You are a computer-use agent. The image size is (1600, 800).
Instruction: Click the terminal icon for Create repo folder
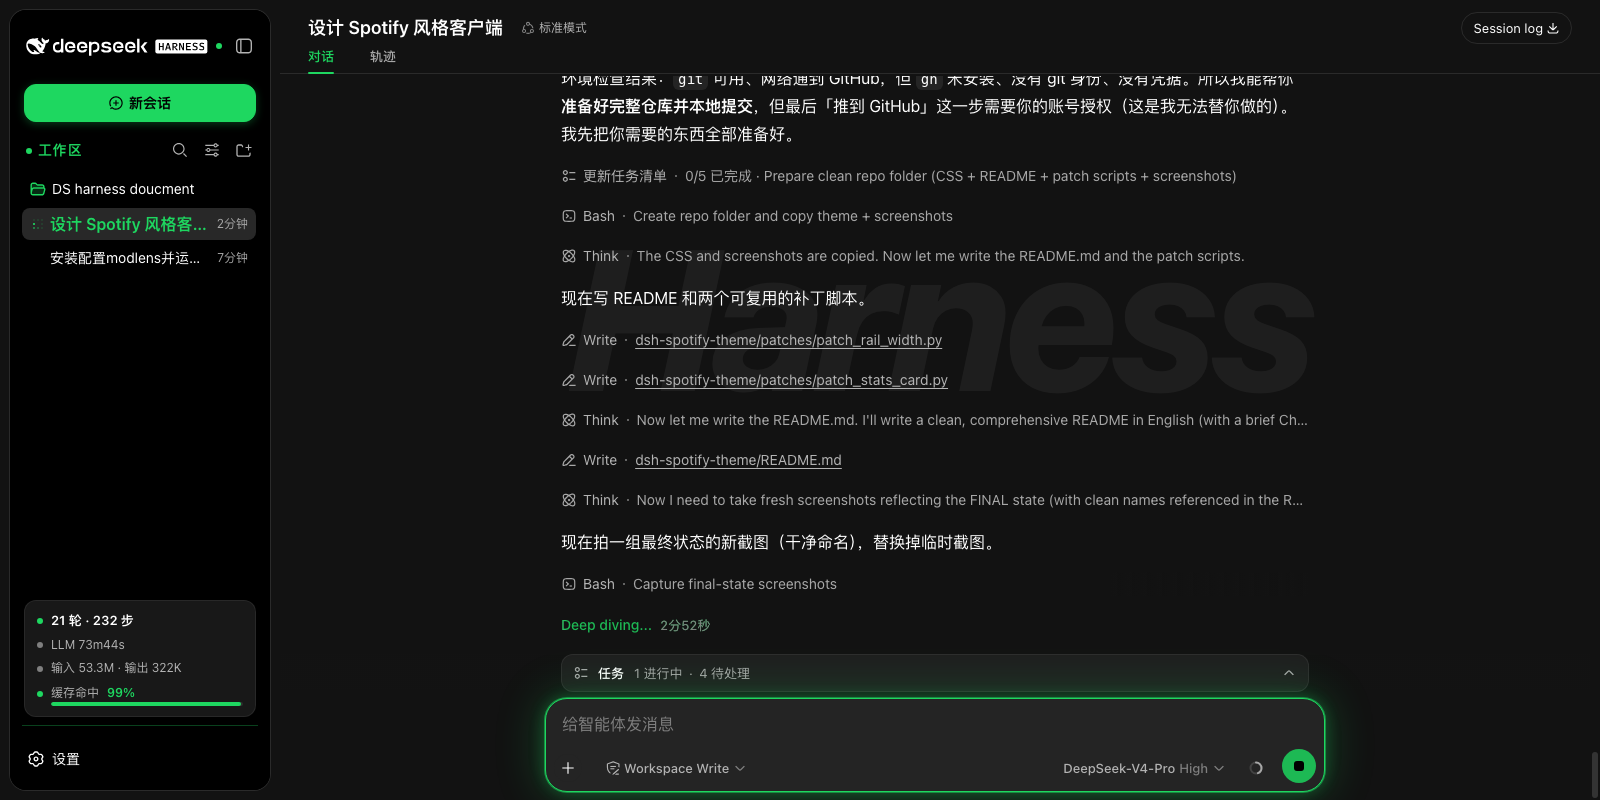pyautogui.click(x=569, y=216)
